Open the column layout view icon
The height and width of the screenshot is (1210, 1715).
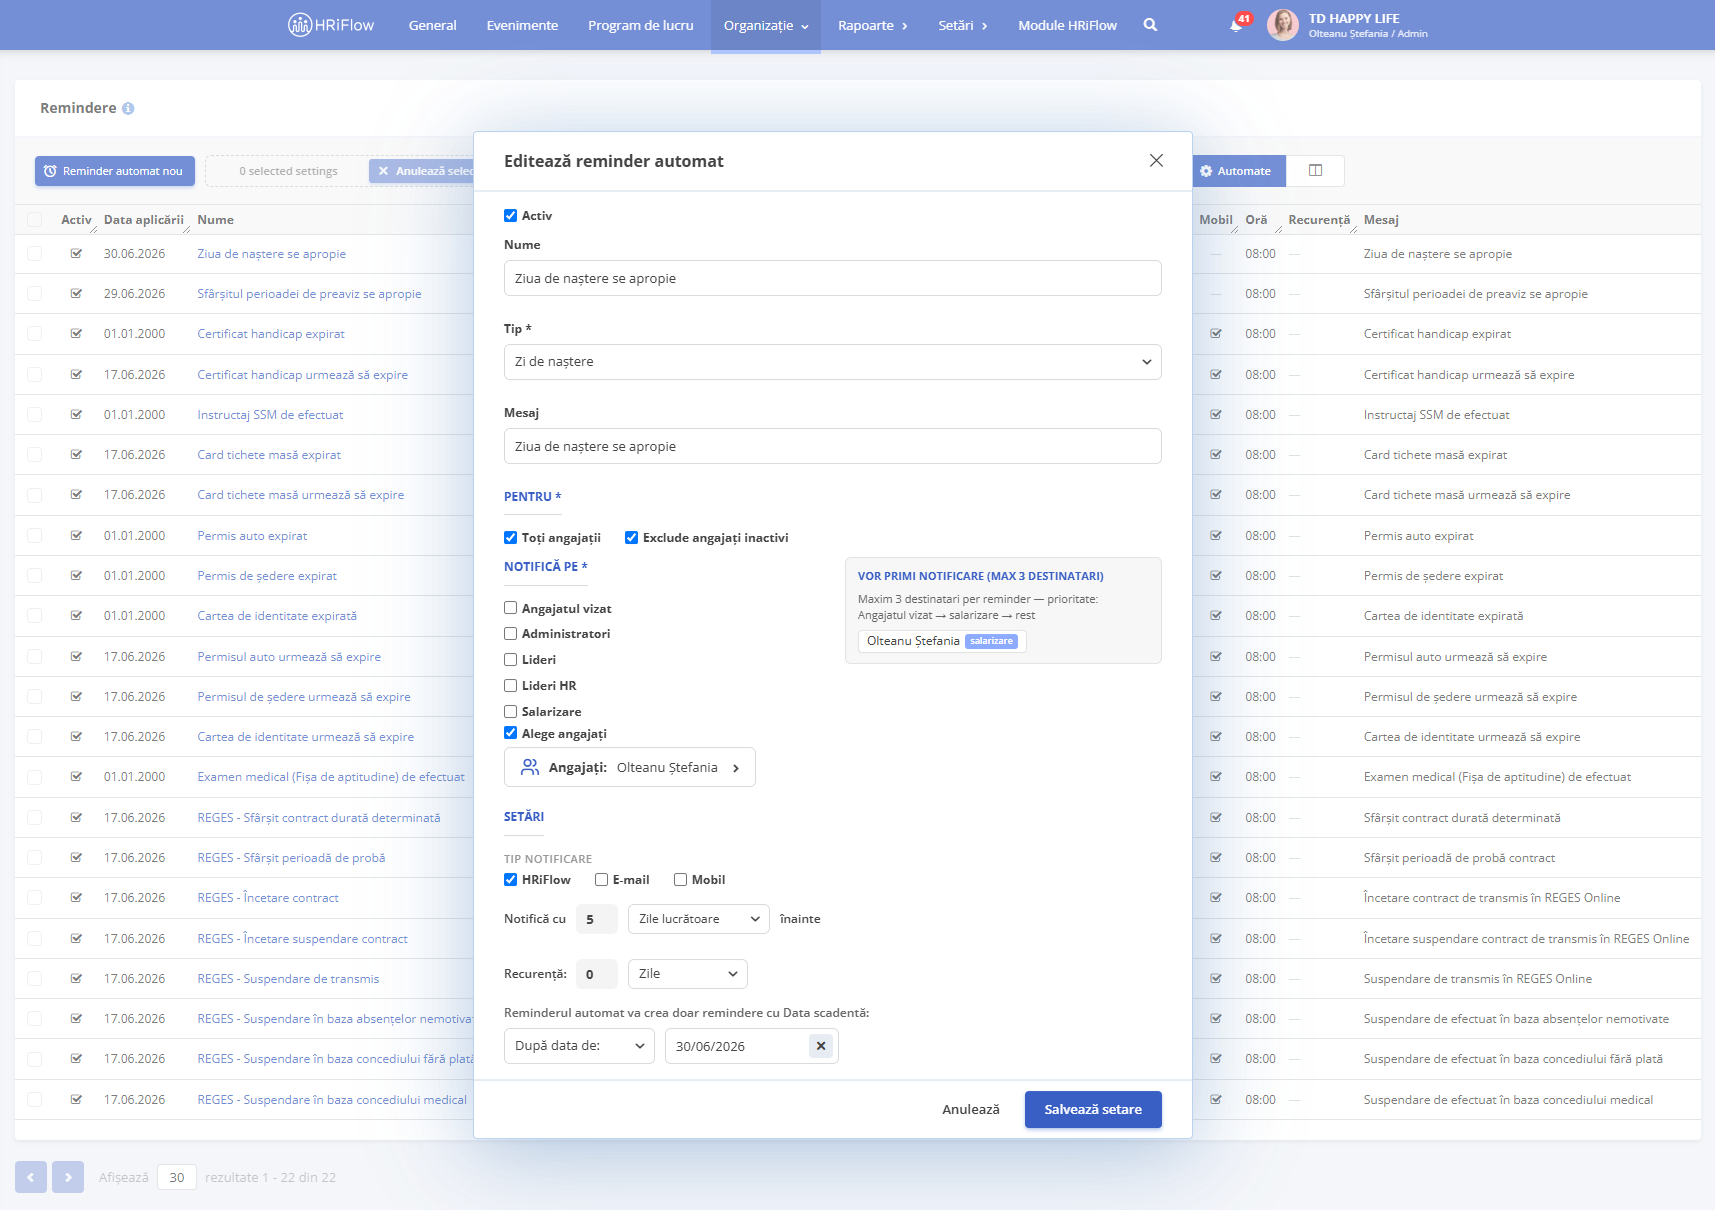(1315, 171)
